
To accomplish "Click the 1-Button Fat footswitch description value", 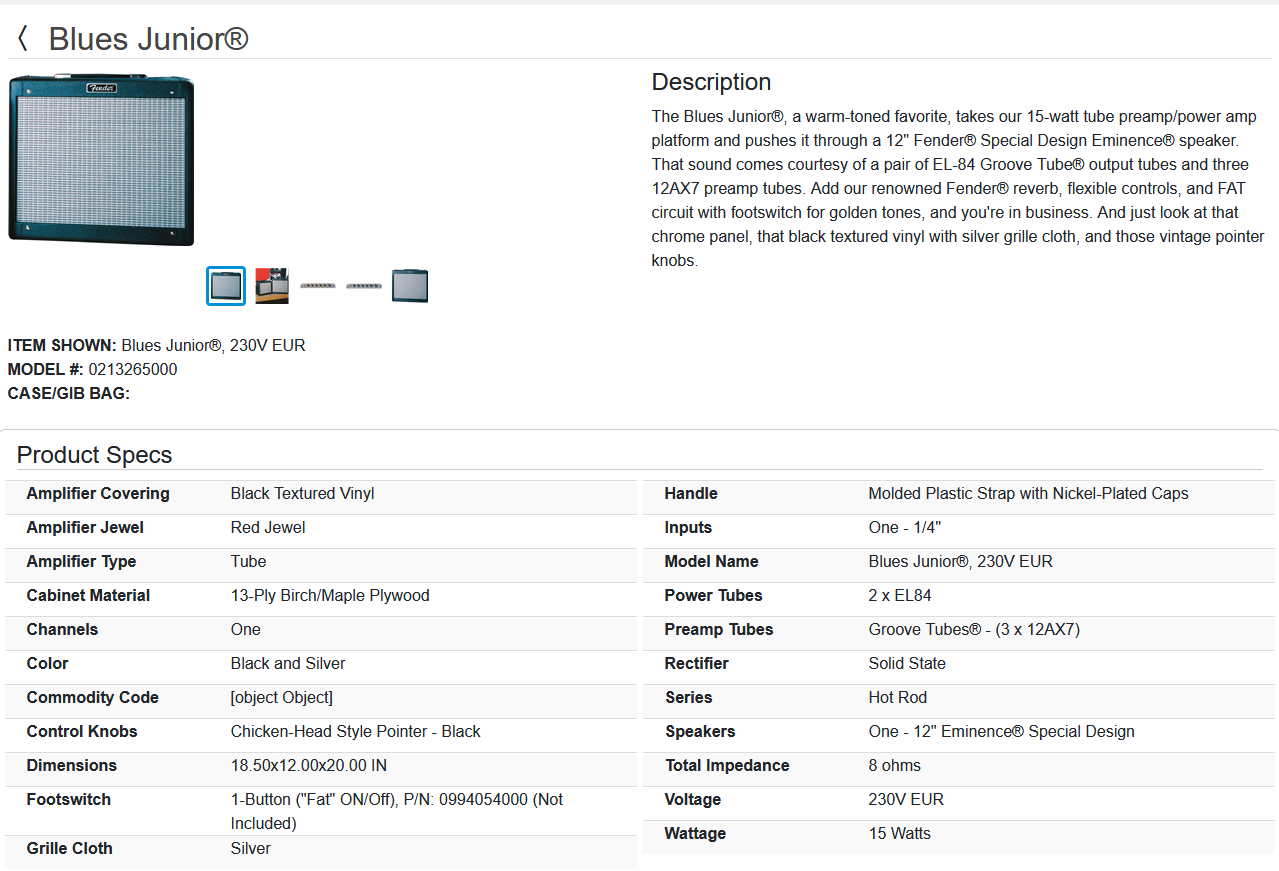I will [x=397, y=811].
